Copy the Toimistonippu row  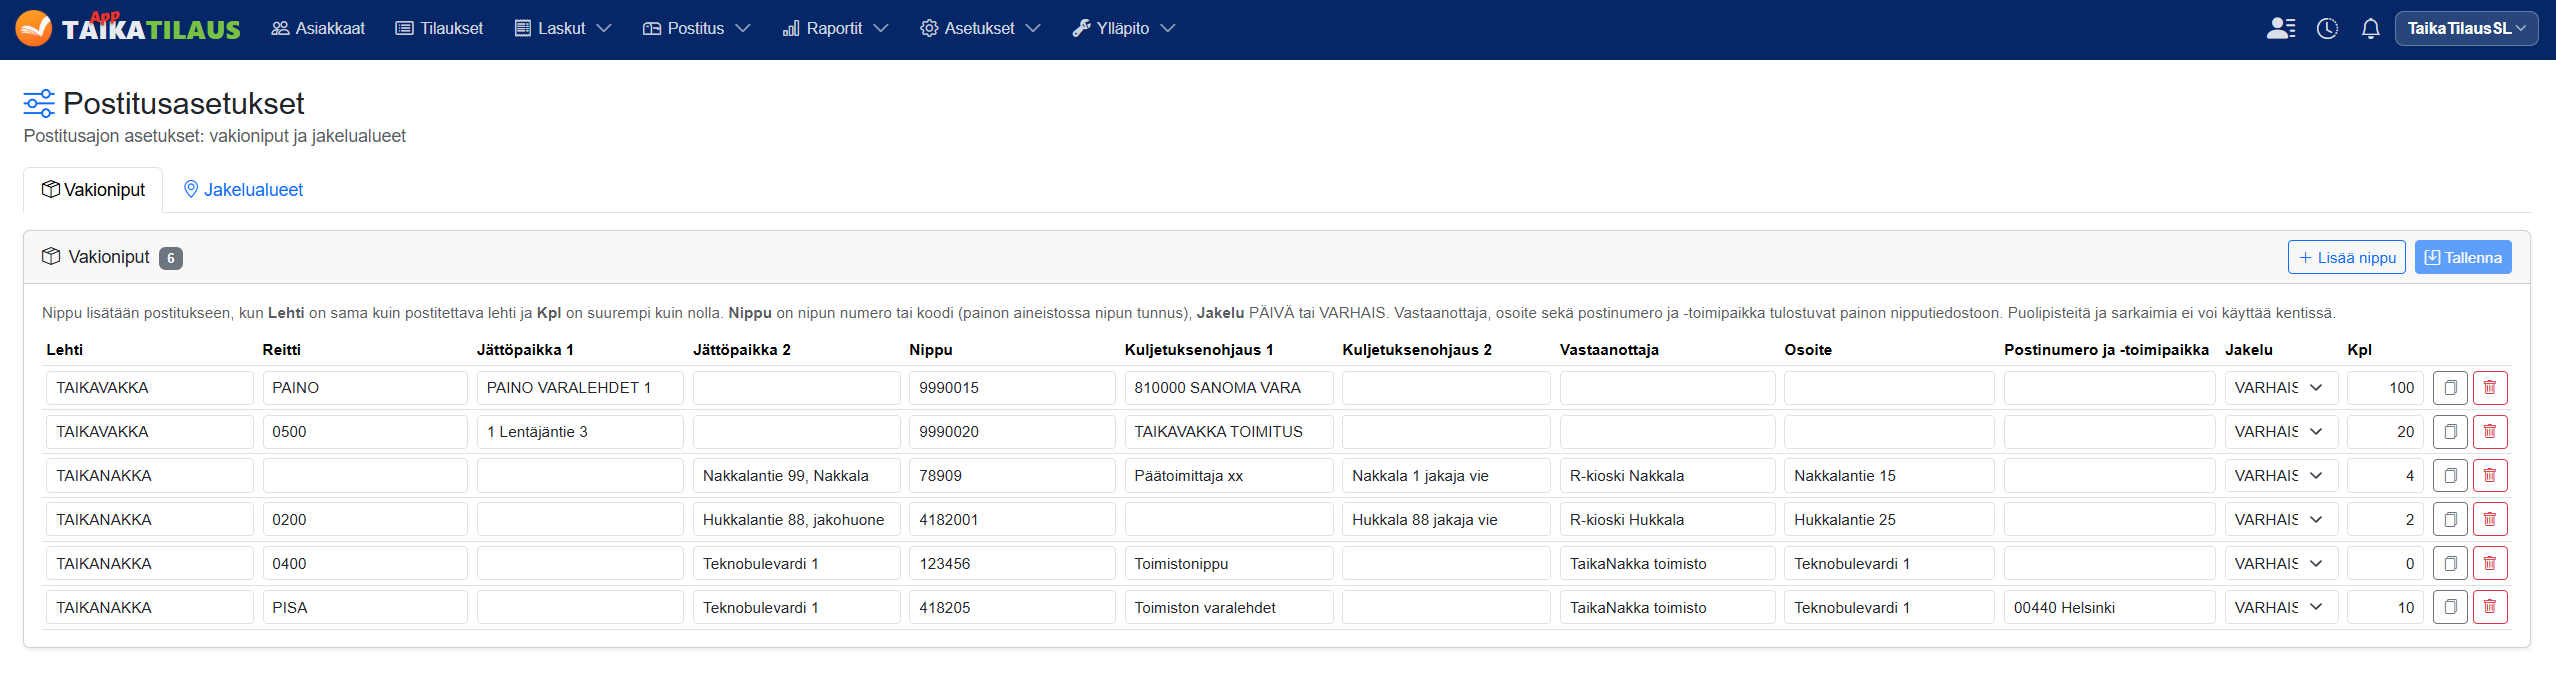point(2450,564)
